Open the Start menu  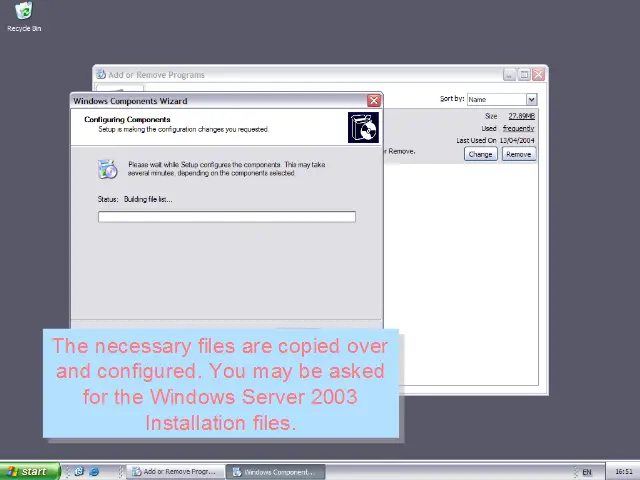pos(28,471)
